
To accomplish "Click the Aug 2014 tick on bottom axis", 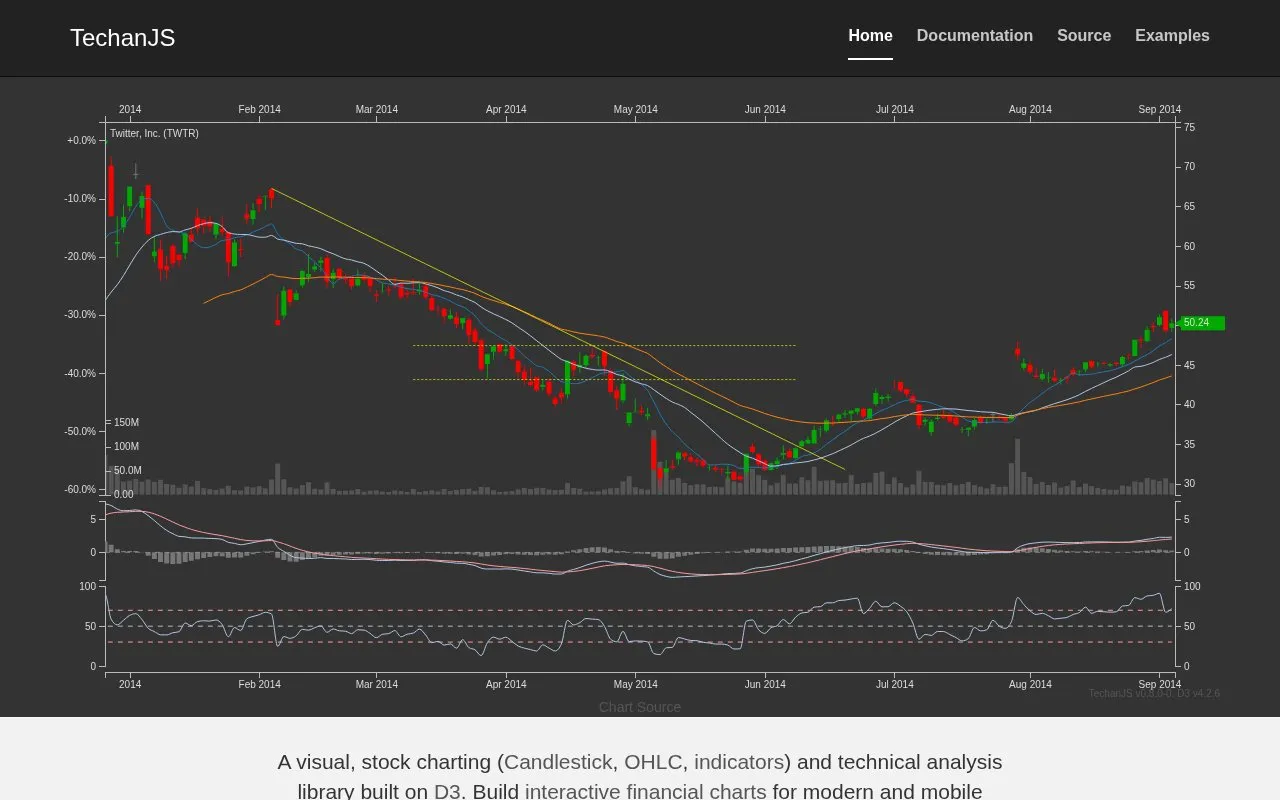I will 1030,684.
